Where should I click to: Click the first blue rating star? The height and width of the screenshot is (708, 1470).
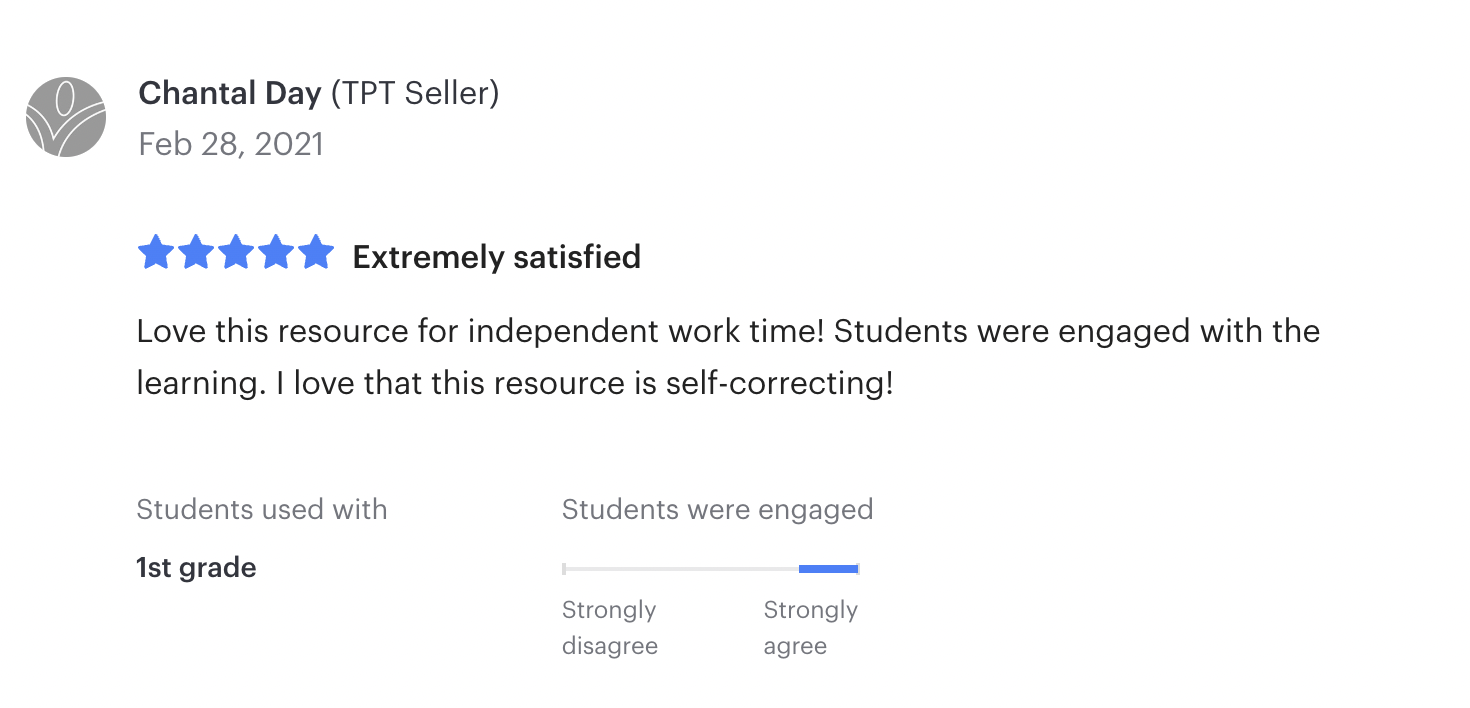coord(155,253)
